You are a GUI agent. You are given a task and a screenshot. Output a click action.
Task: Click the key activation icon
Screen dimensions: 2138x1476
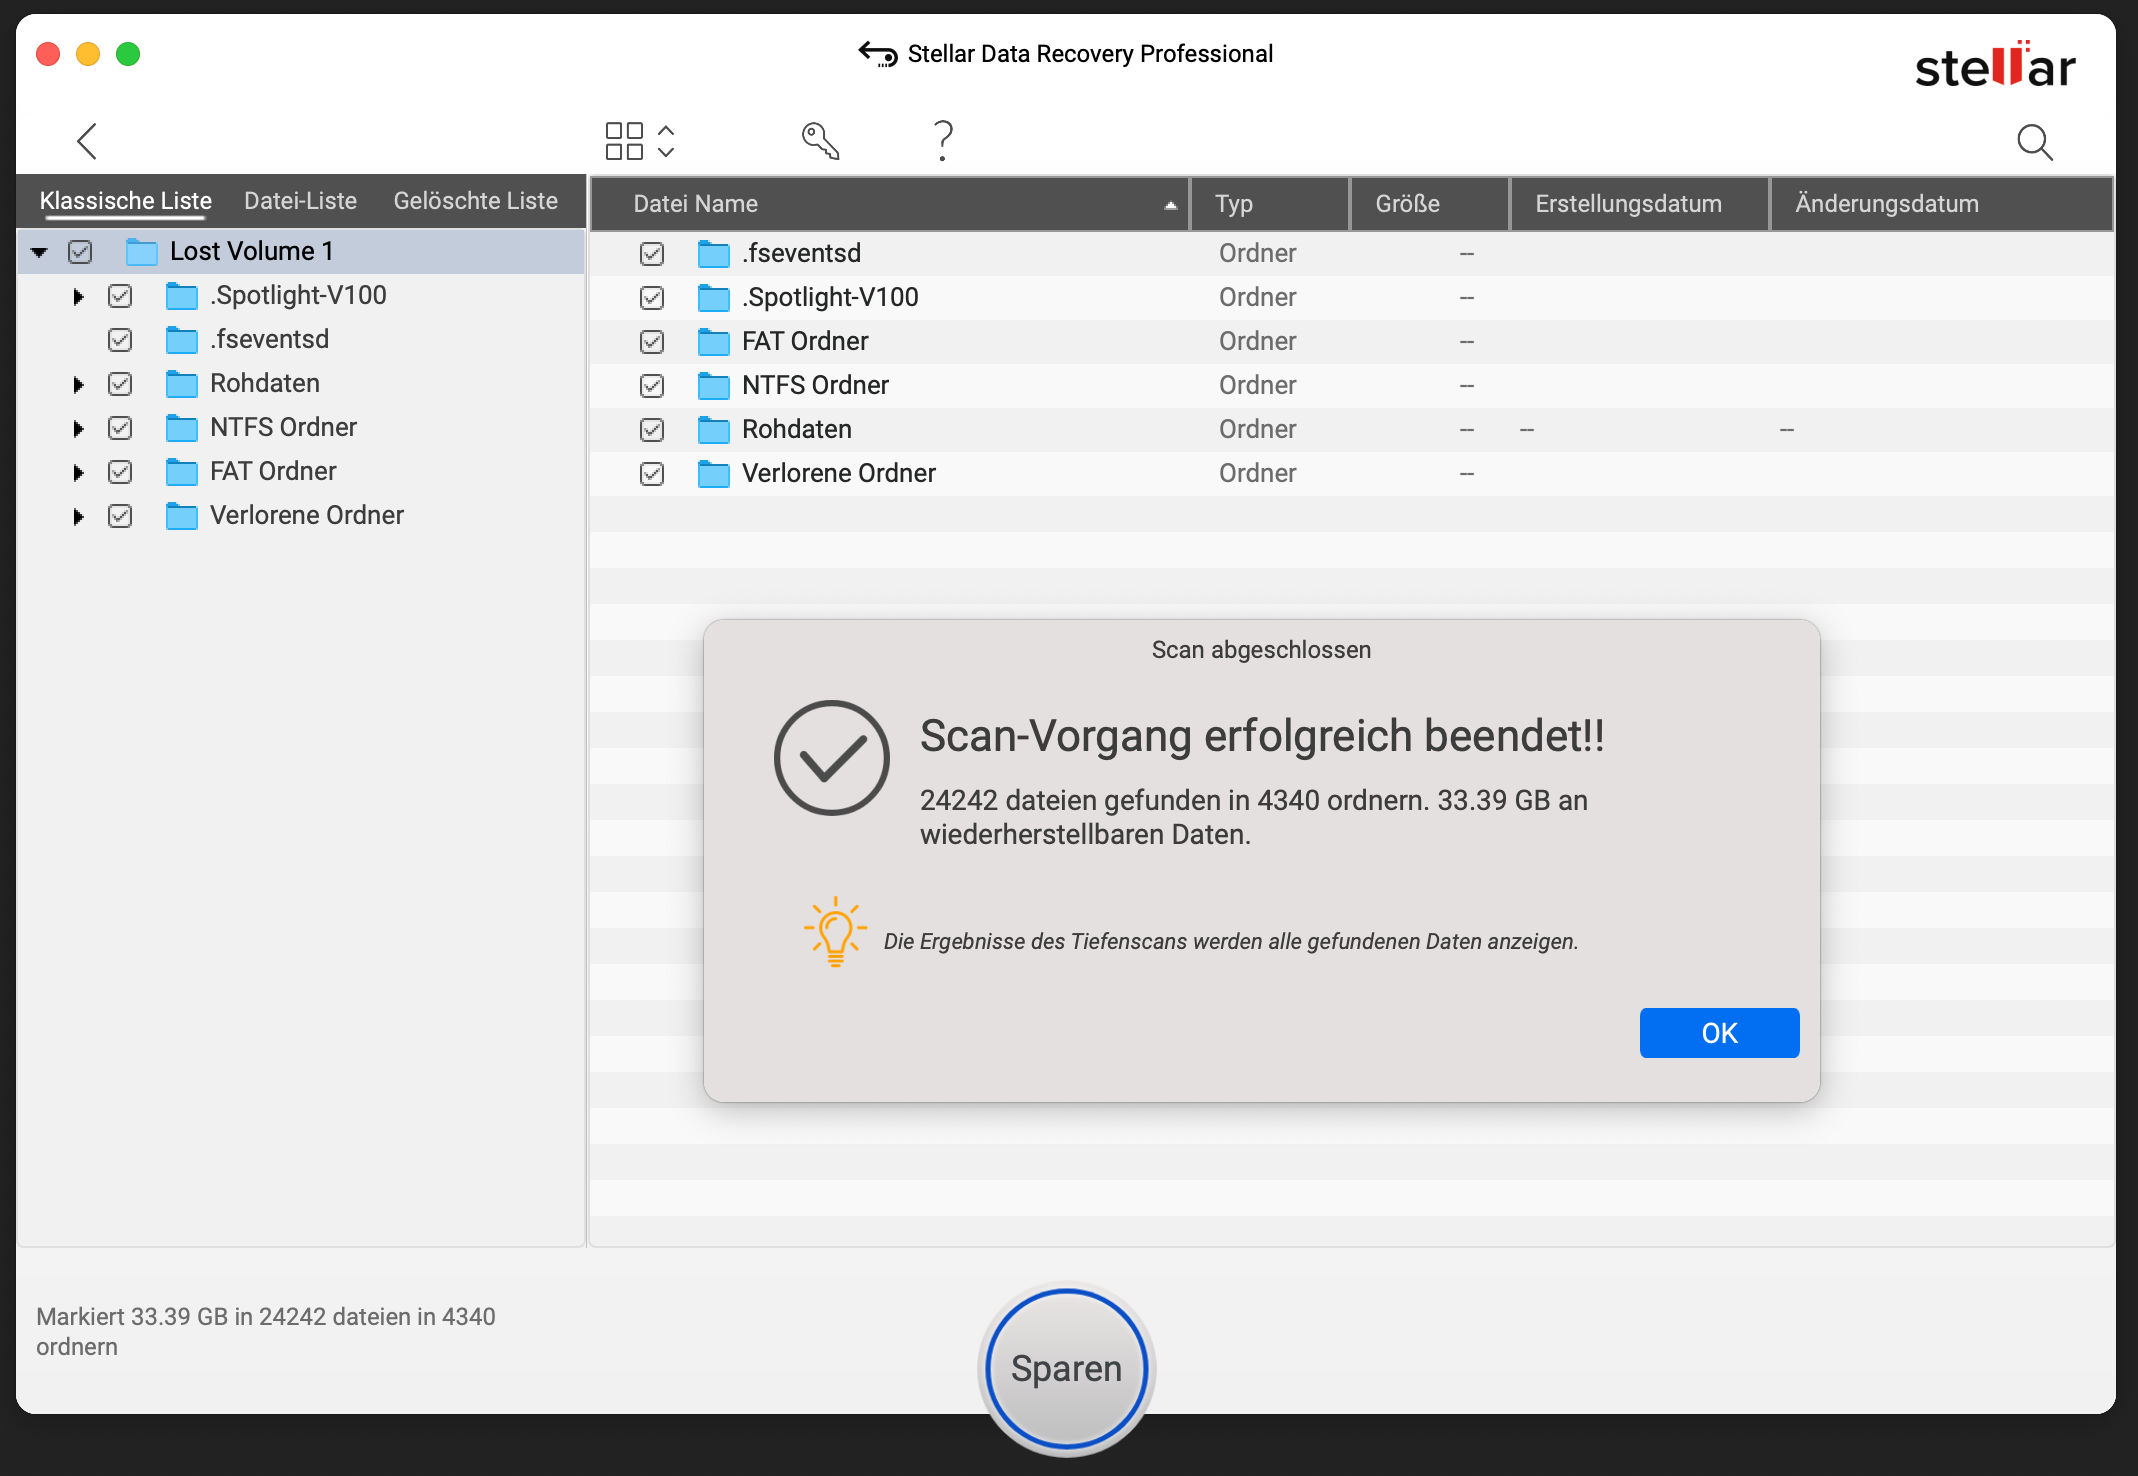[x=820, y=141]
